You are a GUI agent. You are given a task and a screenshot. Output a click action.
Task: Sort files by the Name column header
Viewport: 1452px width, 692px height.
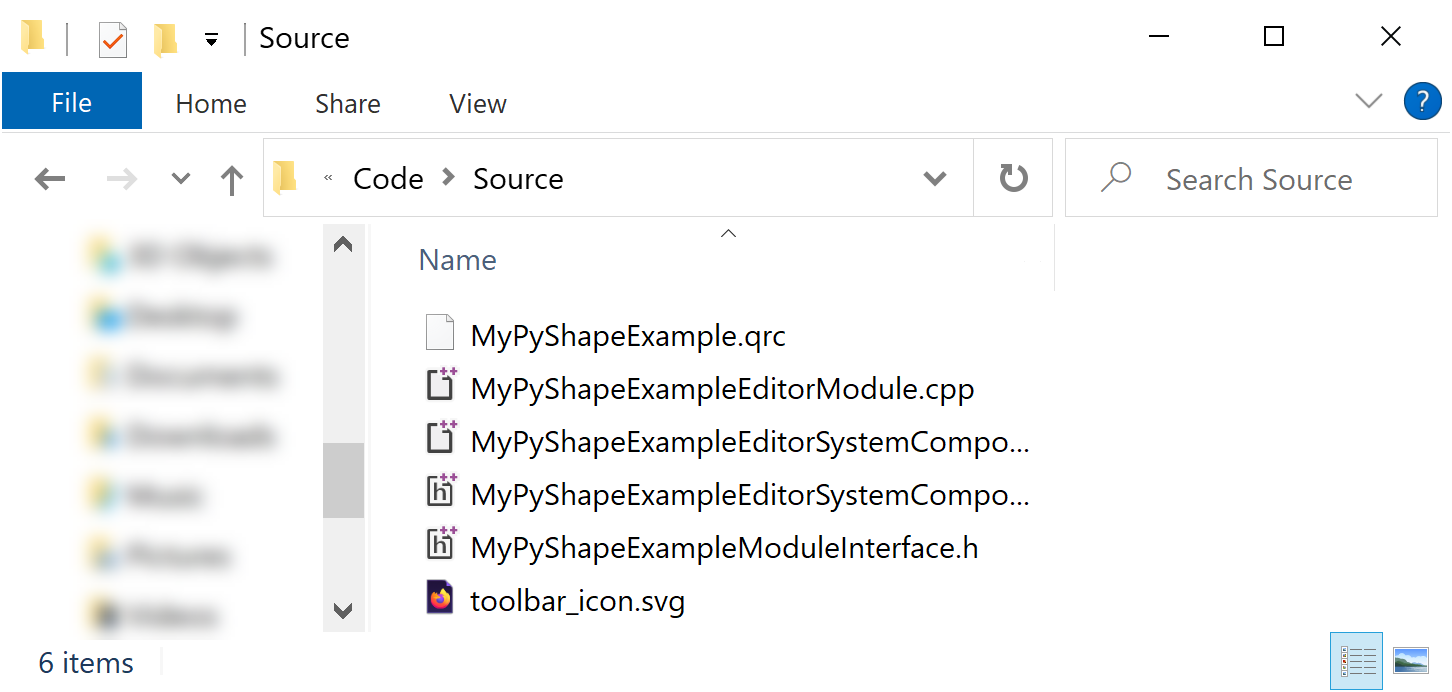458,260
